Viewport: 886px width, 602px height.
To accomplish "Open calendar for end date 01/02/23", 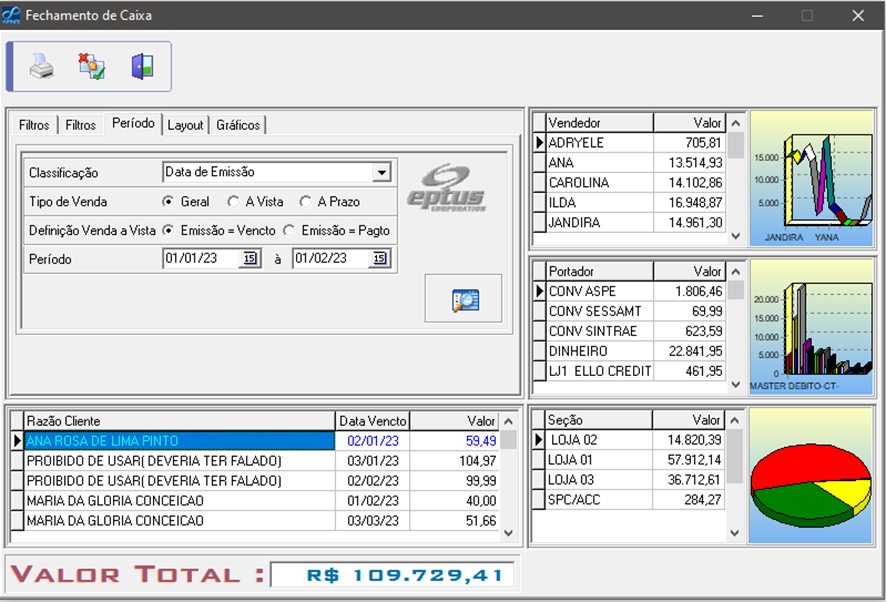I will tap(379, 259).
